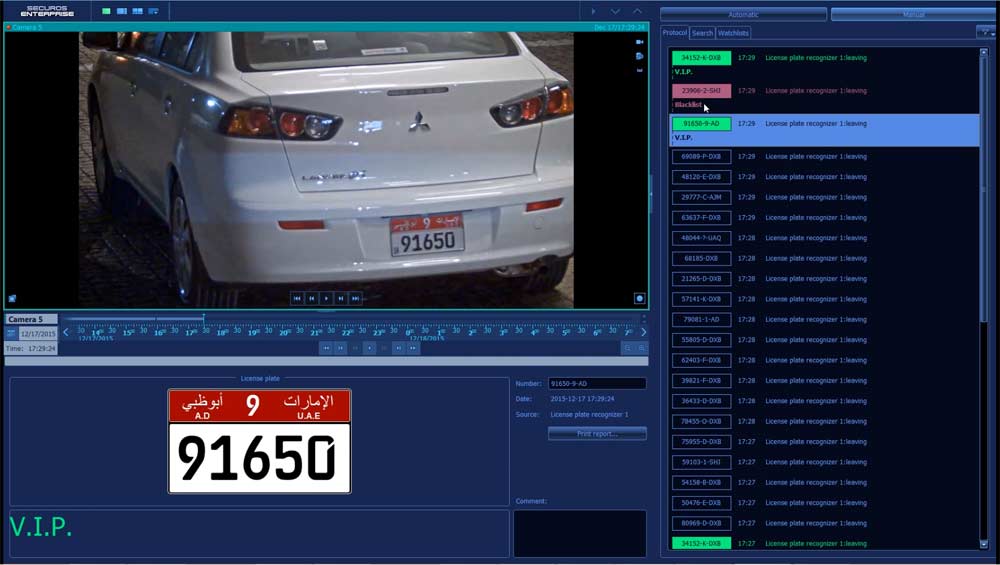Jump to first frame in video overlay
1000x565 pixels.
[297, 298]
